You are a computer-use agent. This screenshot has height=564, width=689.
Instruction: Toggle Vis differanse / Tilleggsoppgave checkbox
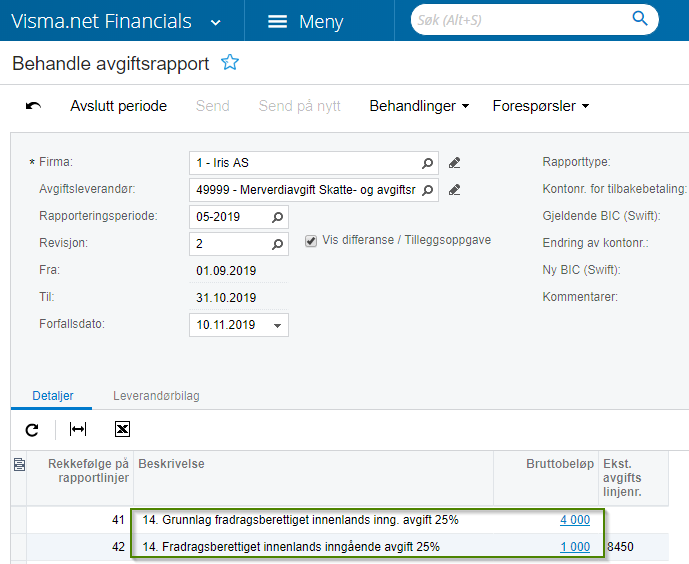click(311, 241)
